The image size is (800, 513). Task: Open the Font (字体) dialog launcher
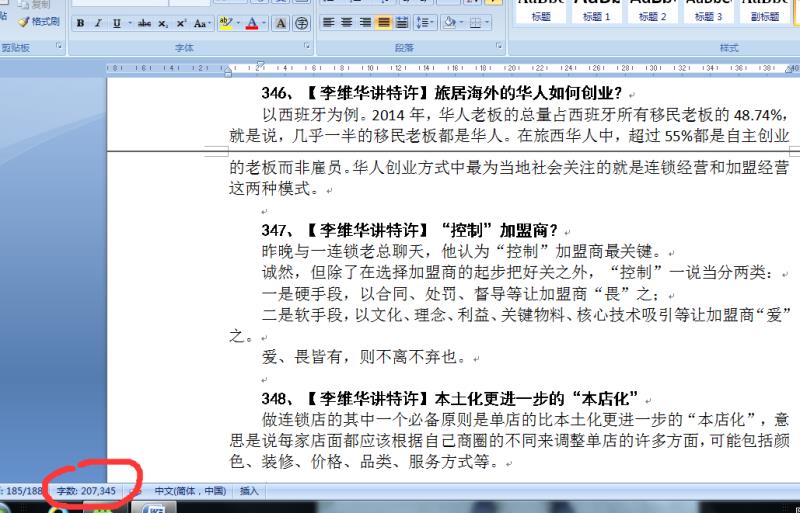click(307, 46)
